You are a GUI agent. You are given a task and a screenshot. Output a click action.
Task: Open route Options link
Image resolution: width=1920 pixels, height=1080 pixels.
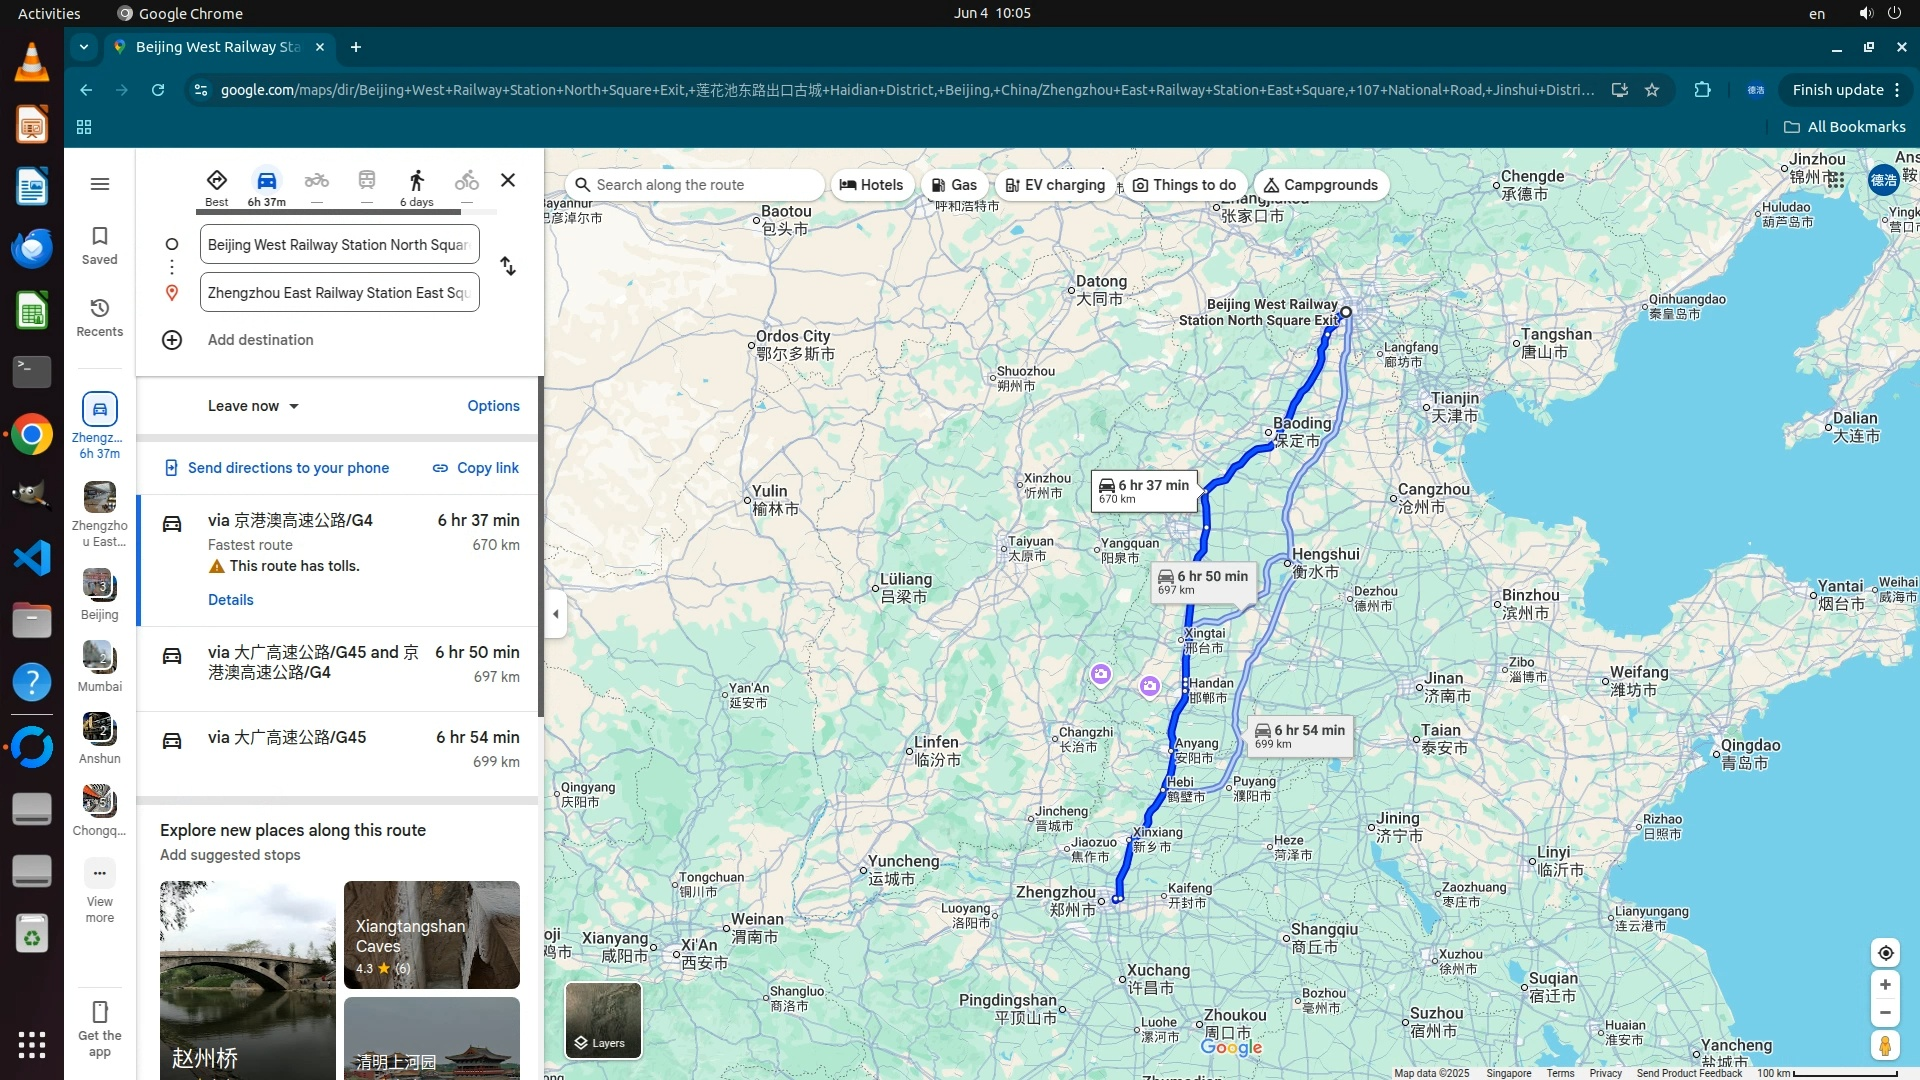click(x=493, y=406)
